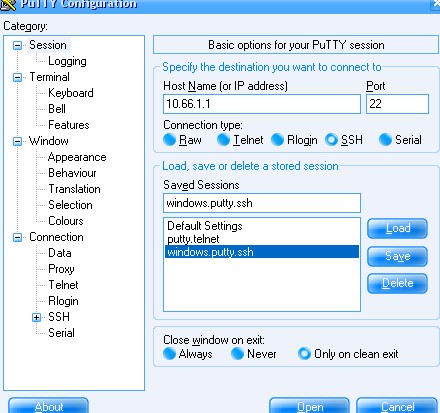Open the Translation settings category

click(x=74, y=189)
